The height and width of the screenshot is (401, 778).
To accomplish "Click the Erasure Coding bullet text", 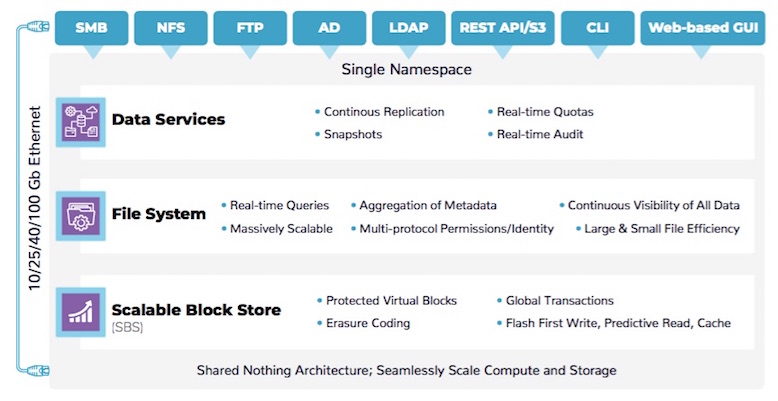I will point(364,324).
